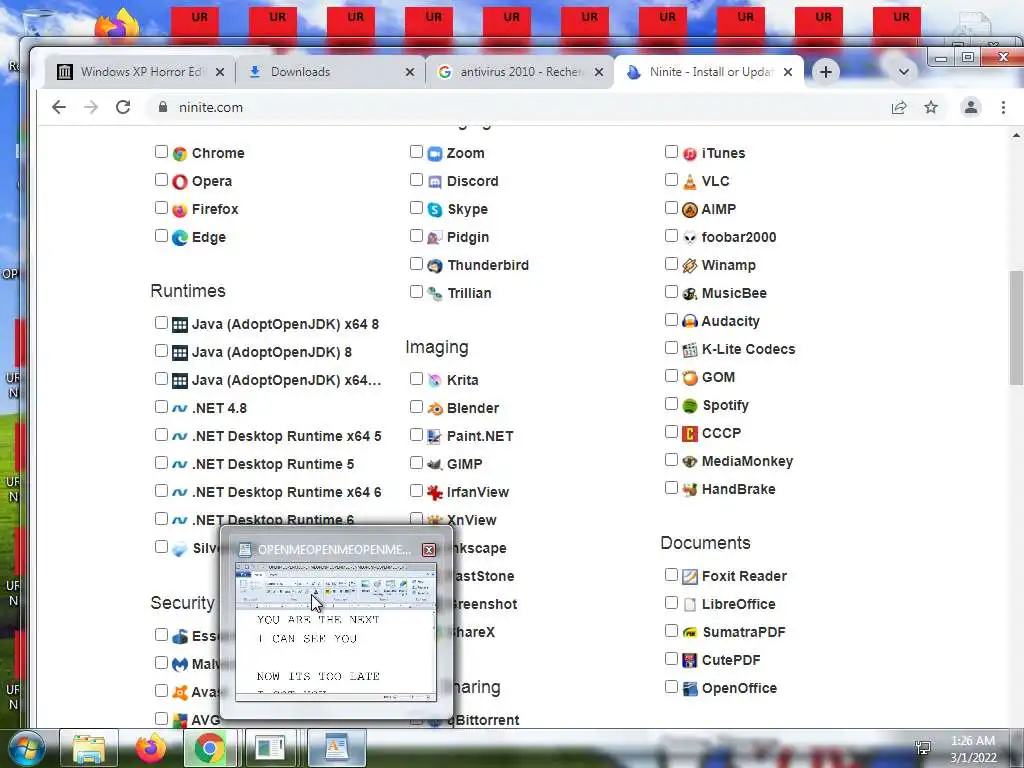Click the MusicBee label
The image size is (1024, 768).
click(734, 293)
